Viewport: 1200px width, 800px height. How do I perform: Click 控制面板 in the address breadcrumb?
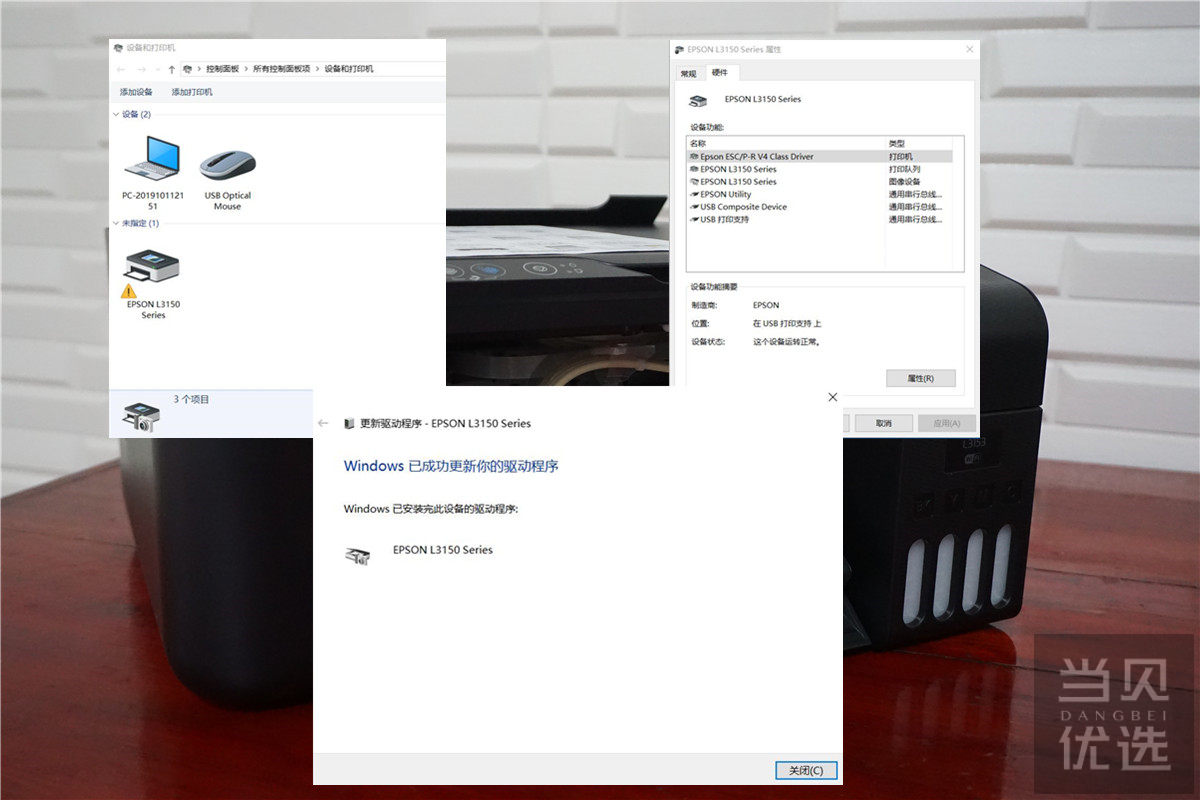click(222, 69)
